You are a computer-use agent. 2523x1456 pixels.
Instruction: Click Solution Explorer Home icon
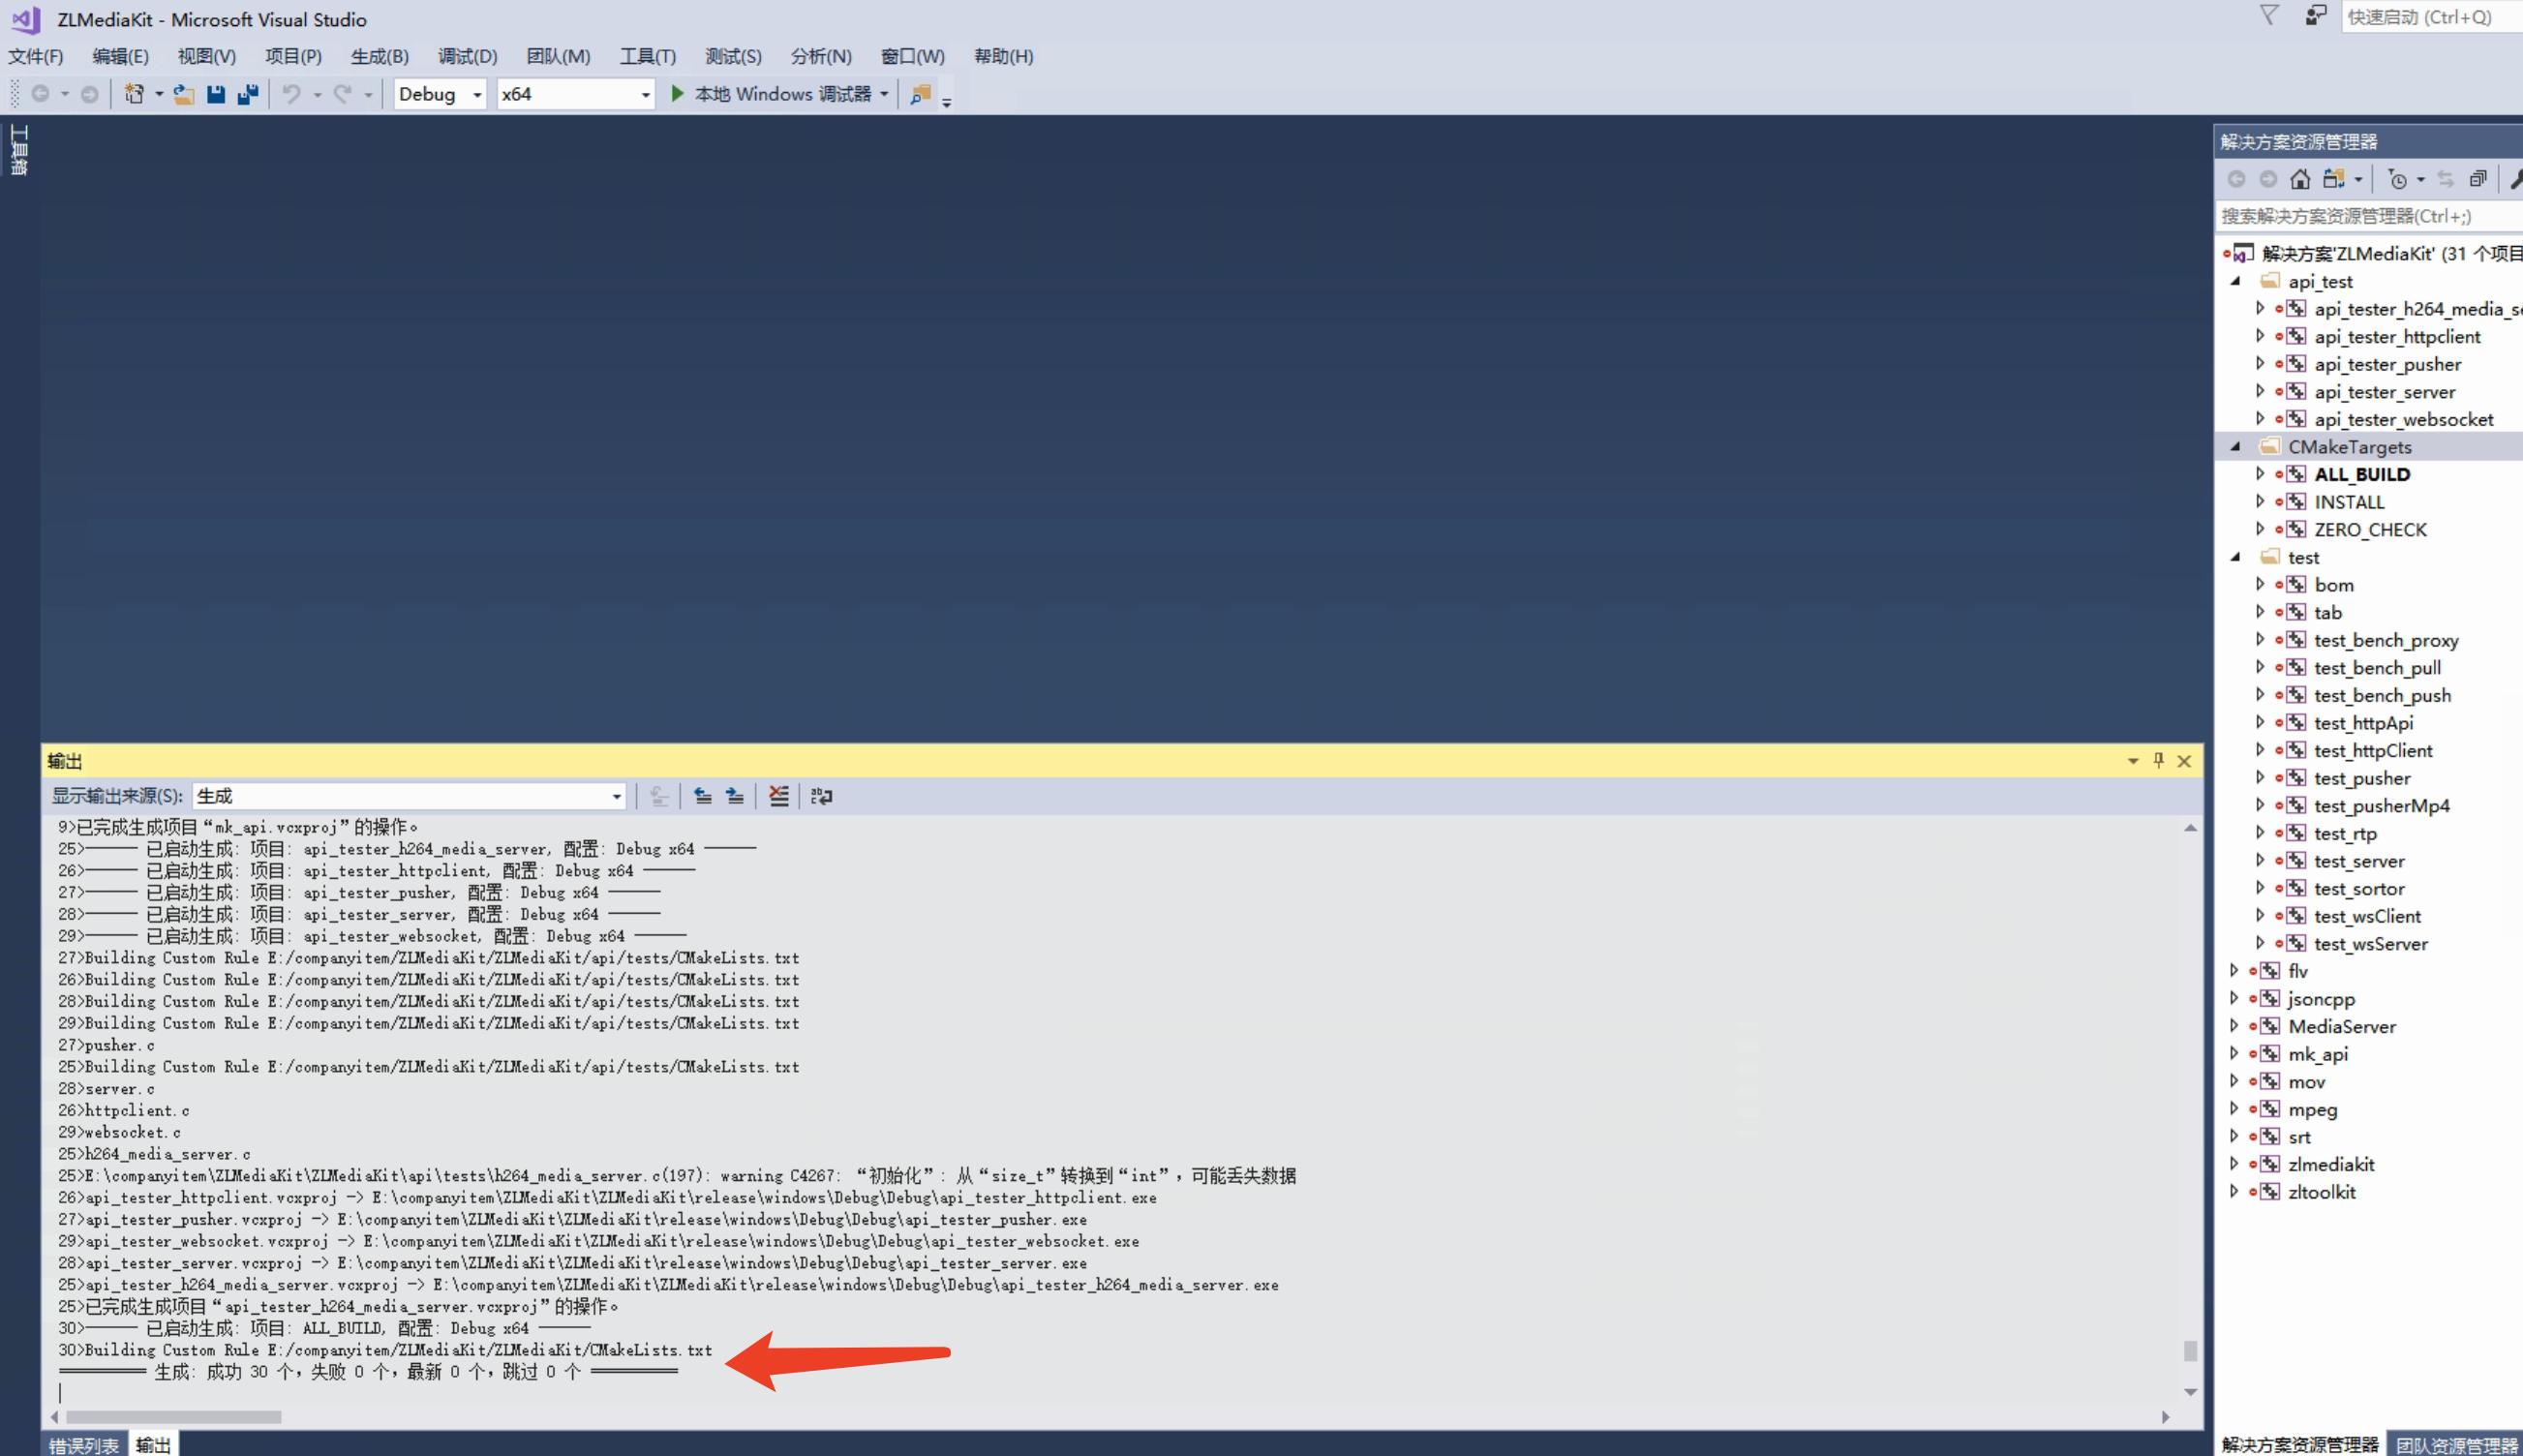click(2300, 179)
